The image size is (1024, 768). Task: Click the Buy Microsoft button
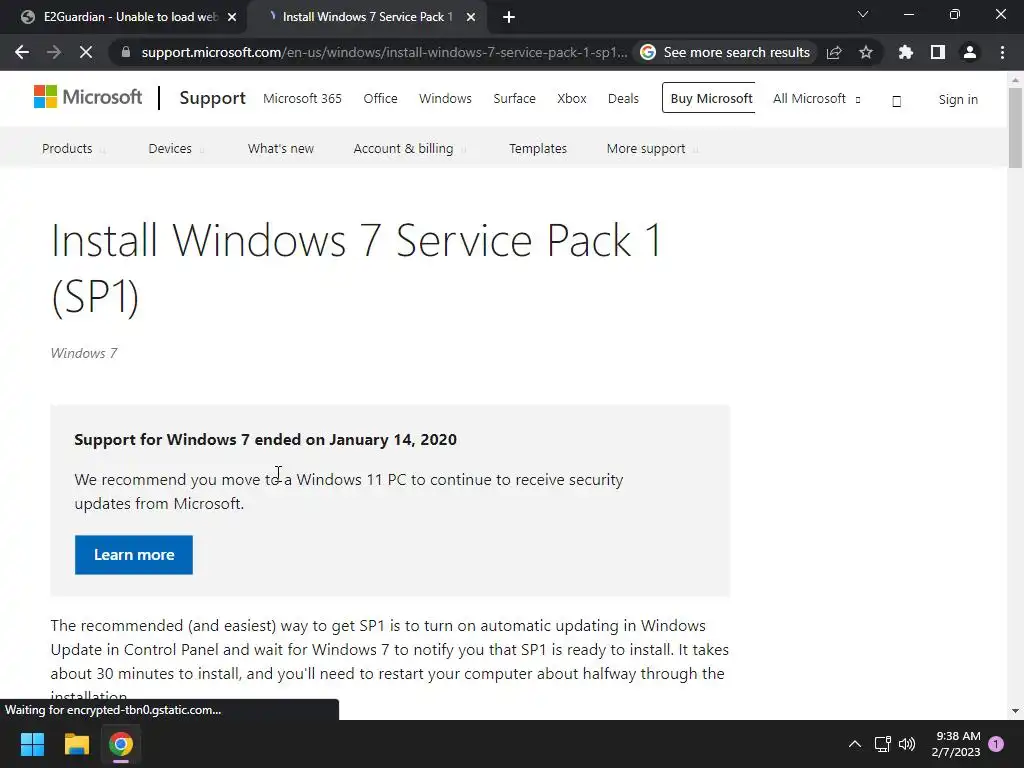pyautogui.click(x=709, y=98)
